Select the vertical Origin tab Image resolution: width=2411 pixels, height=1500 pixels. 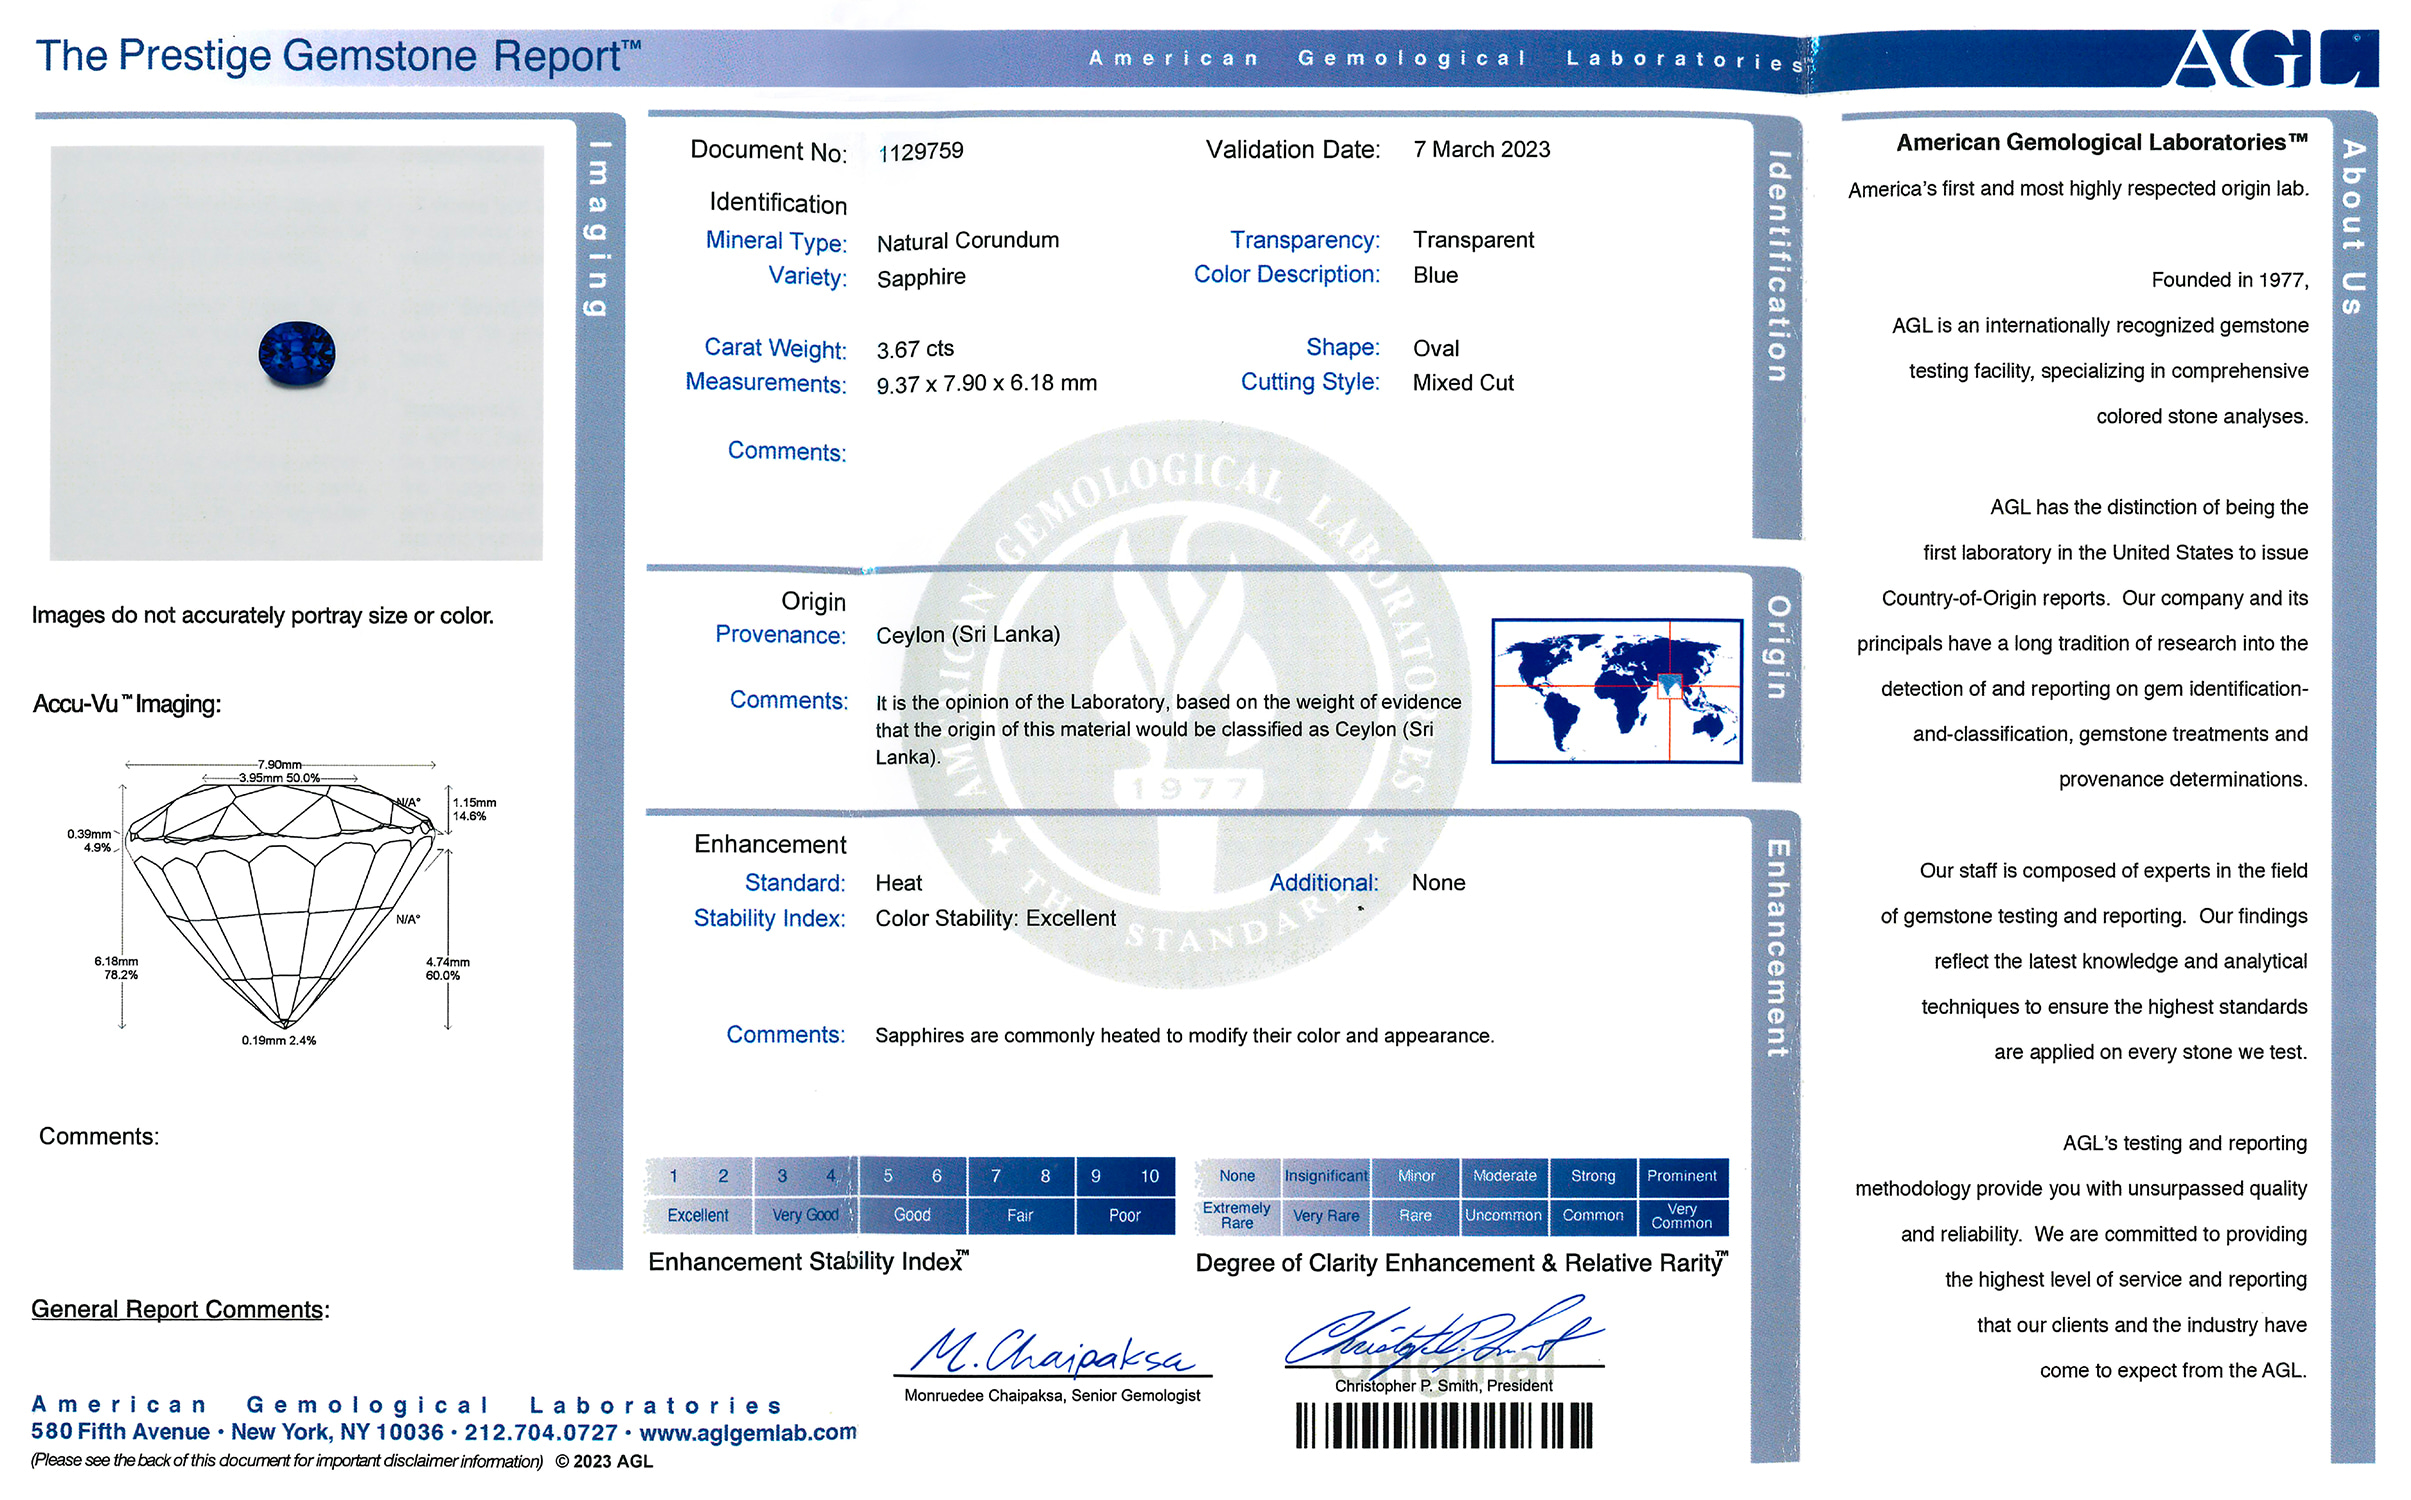click(1777, 647)
